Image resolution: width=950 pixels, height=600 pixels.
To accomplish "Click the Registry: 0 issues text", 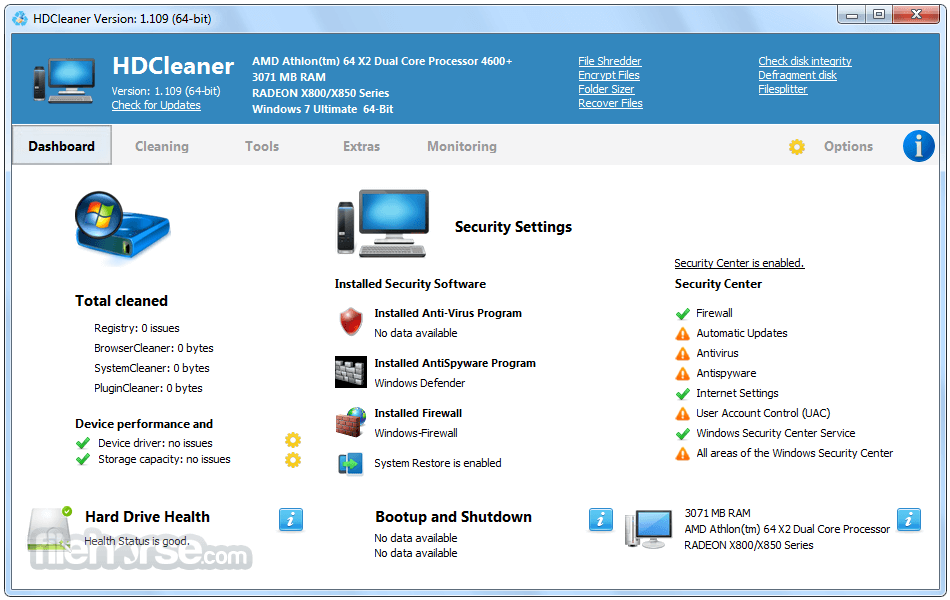I will (x=137, y=328).
